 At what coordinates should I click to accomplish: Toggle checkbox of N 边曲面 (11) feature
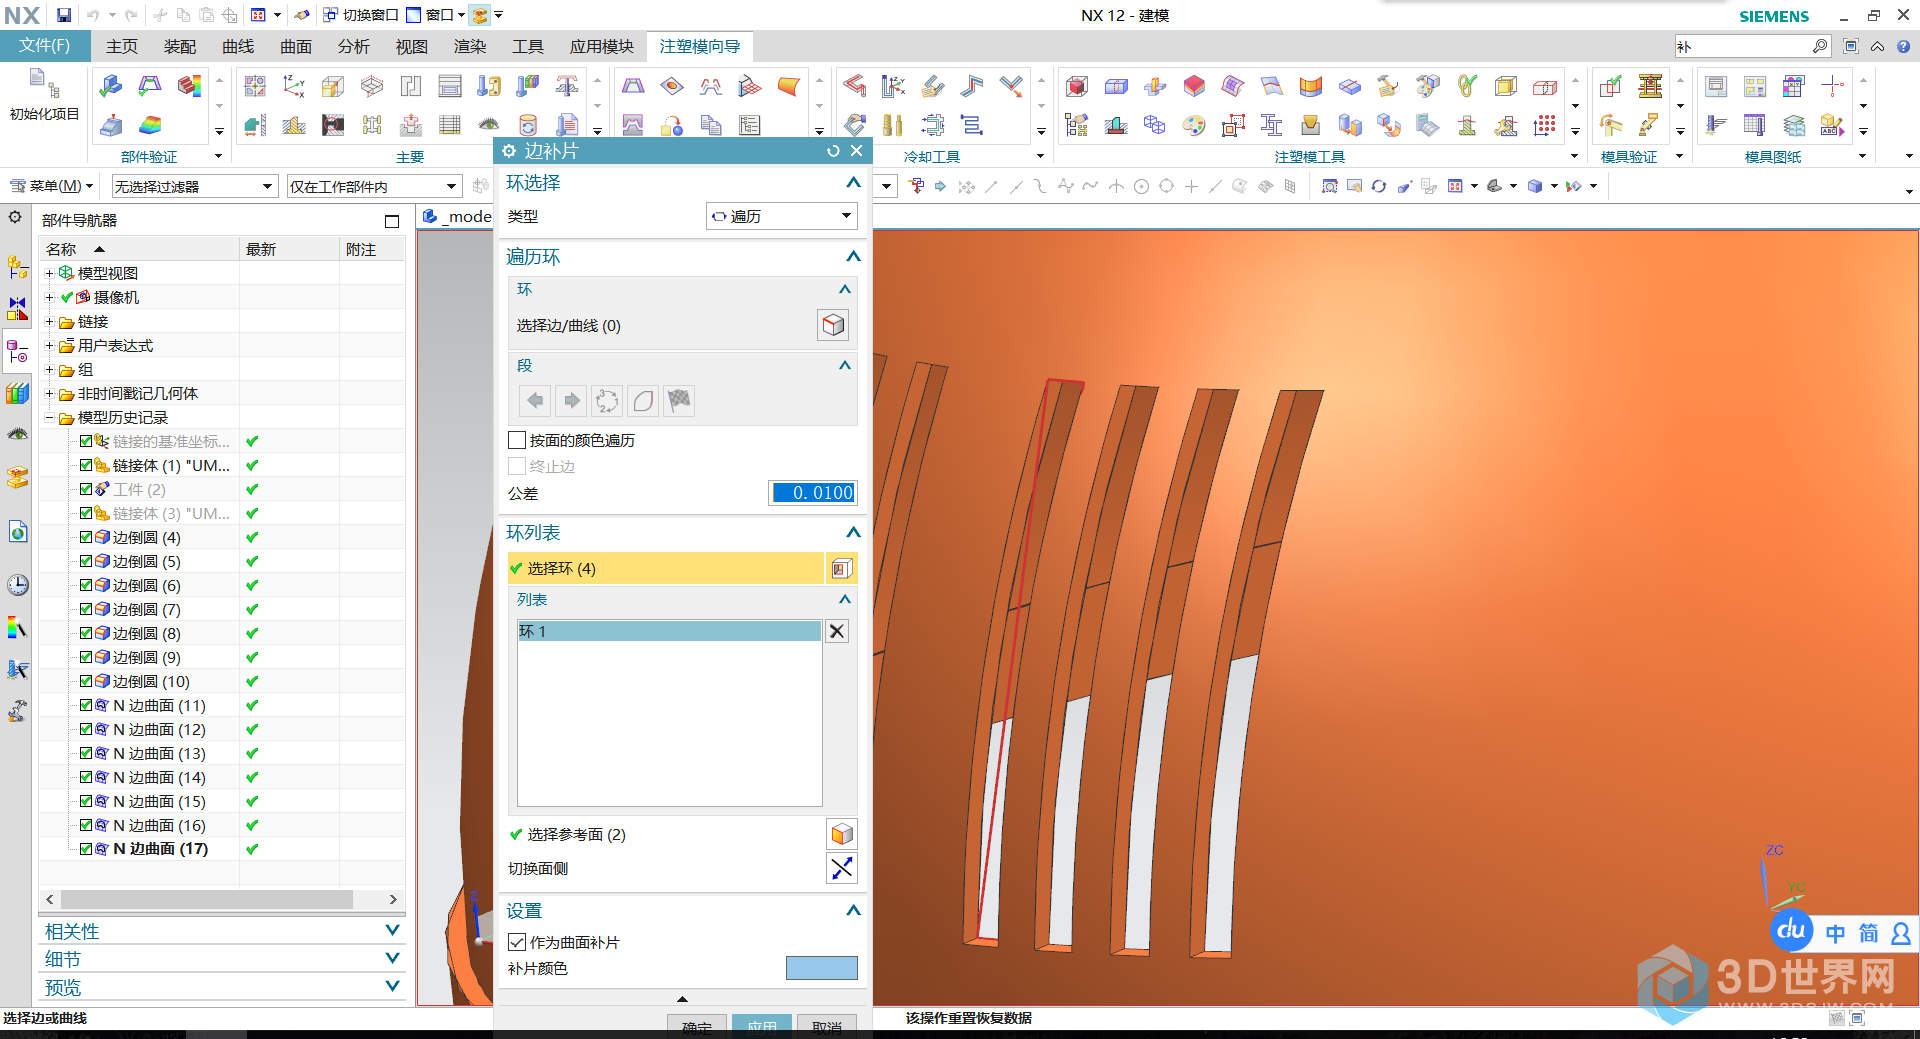[x=86, y=705]
